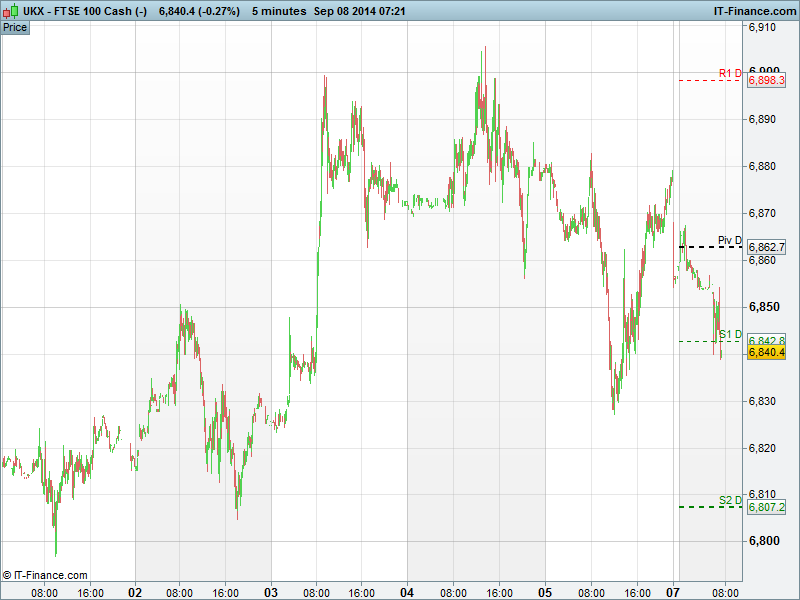Select the Price panel tab
The width and height of the screenshot is (800, 600).
pyautogui.click(x=15, y=27)
